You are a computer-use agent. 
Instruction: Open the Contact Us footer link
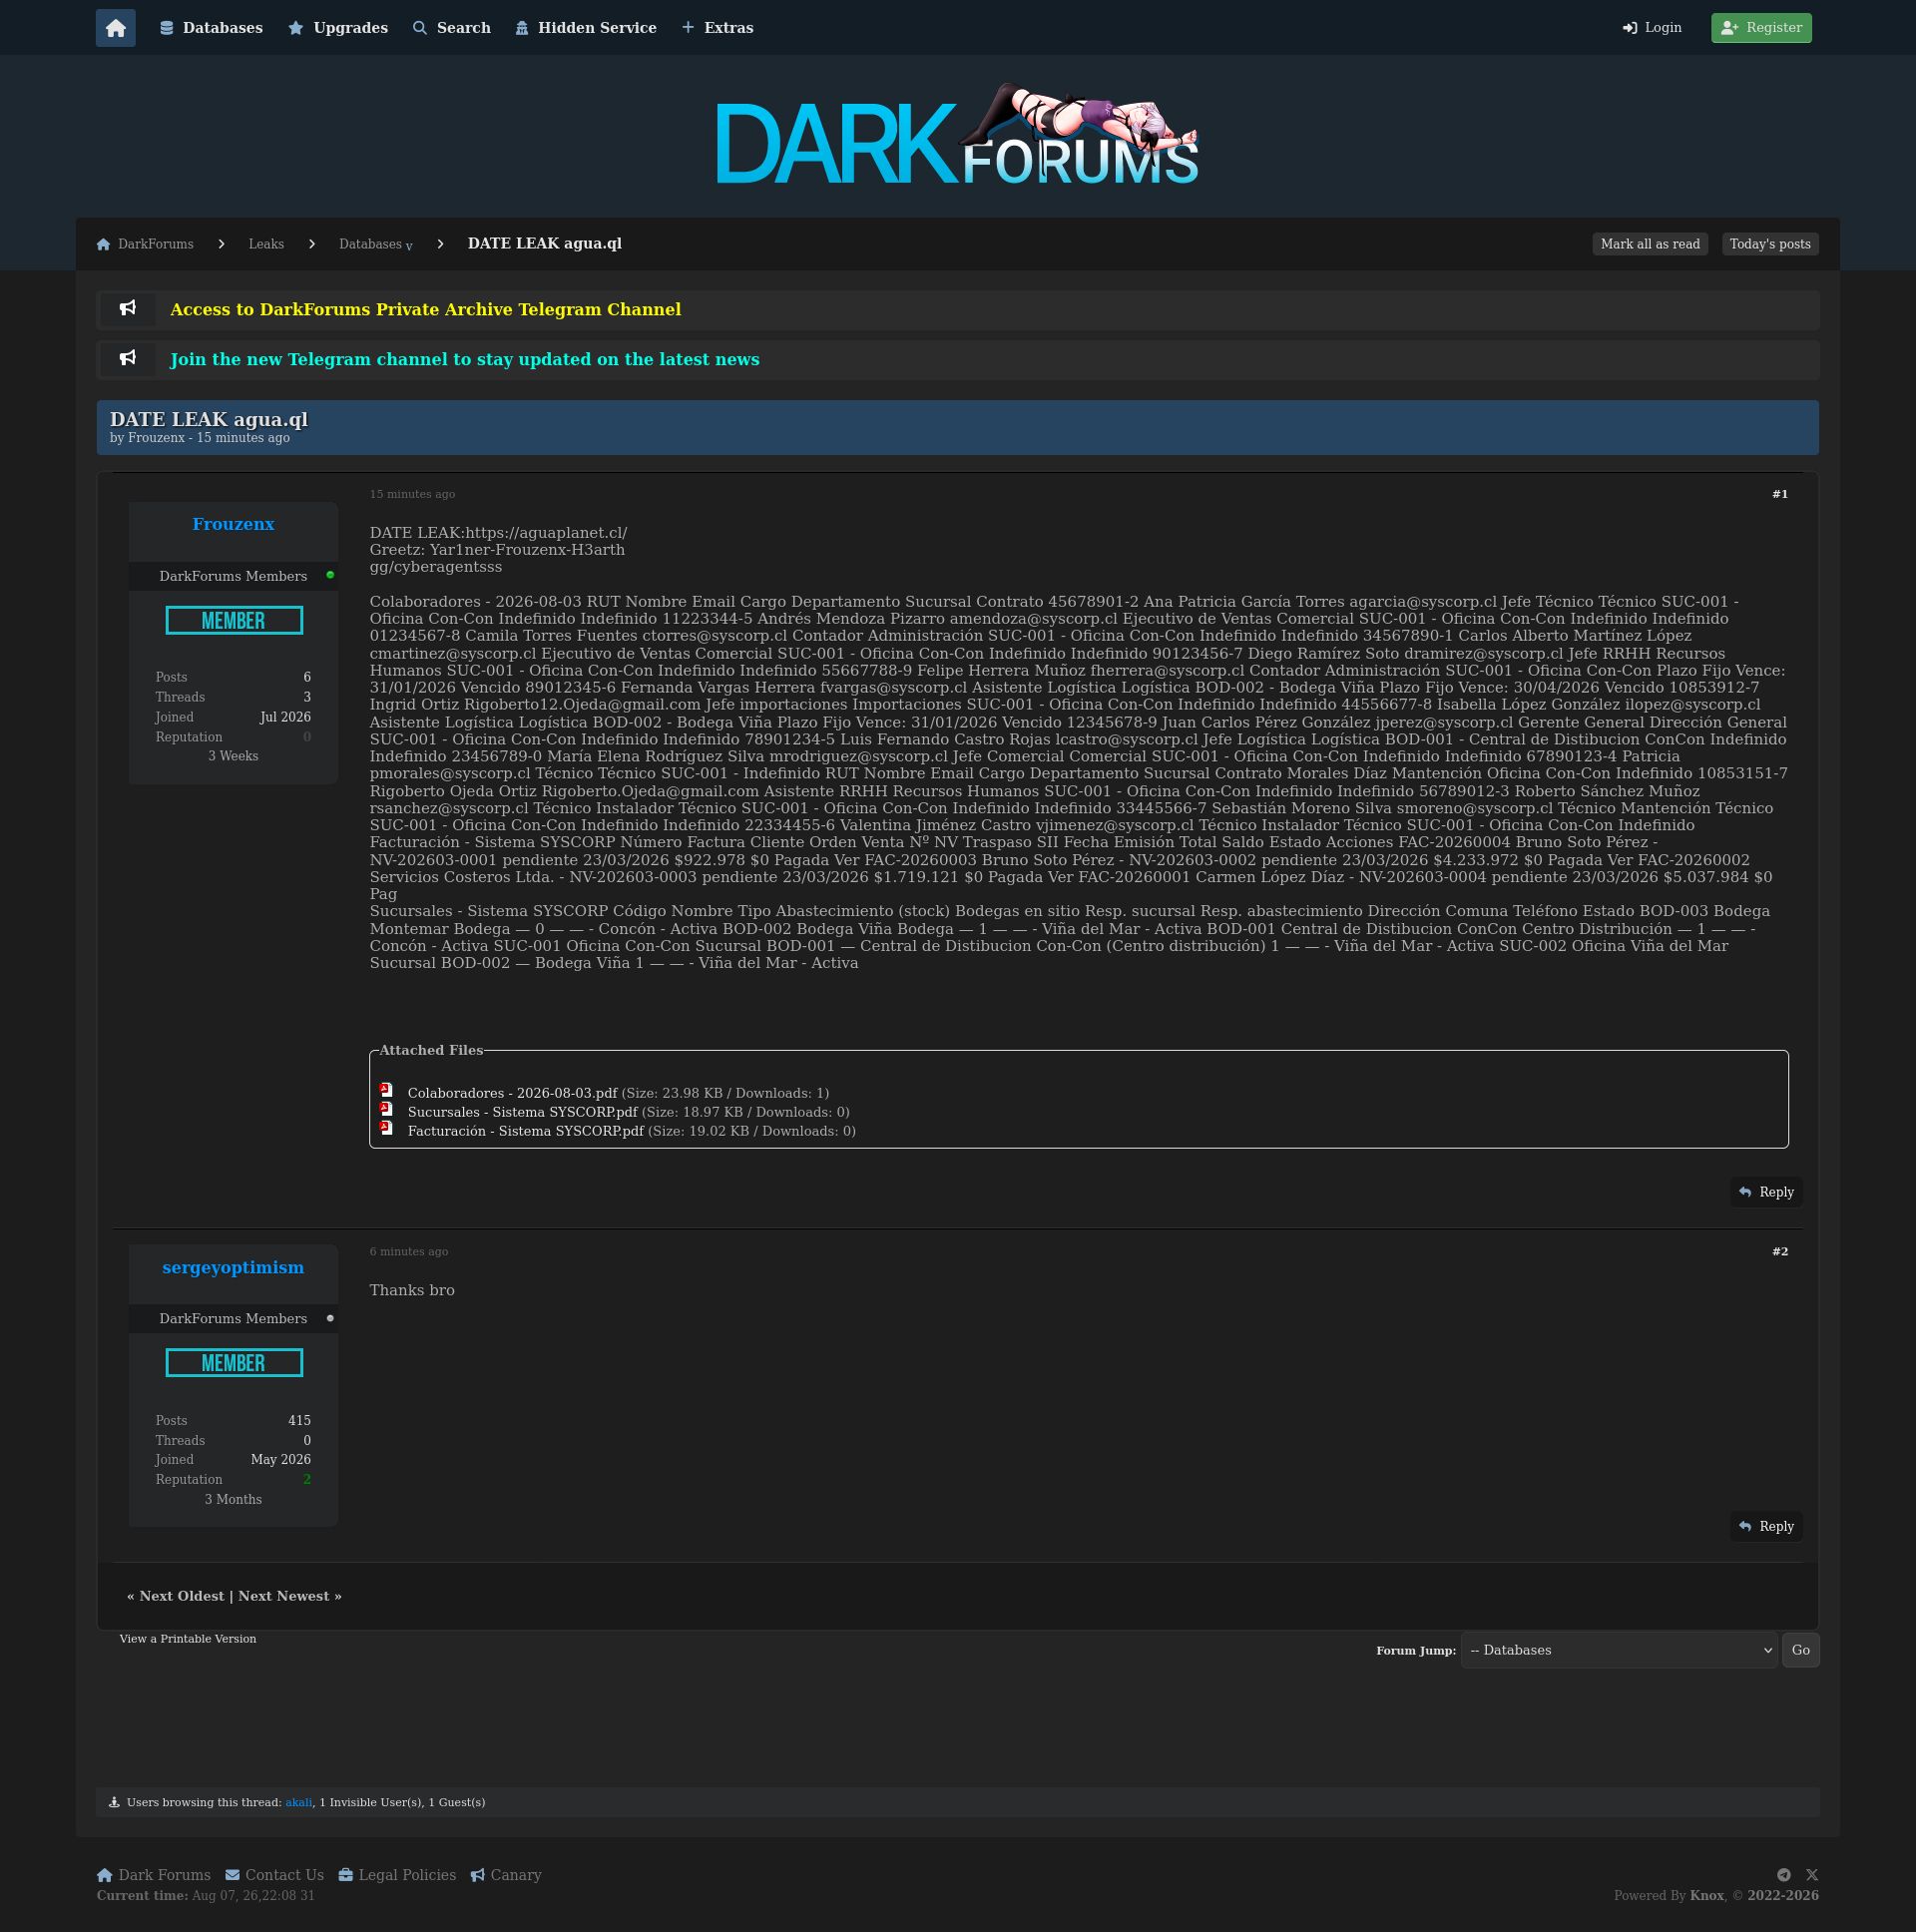click(274, 1875)
